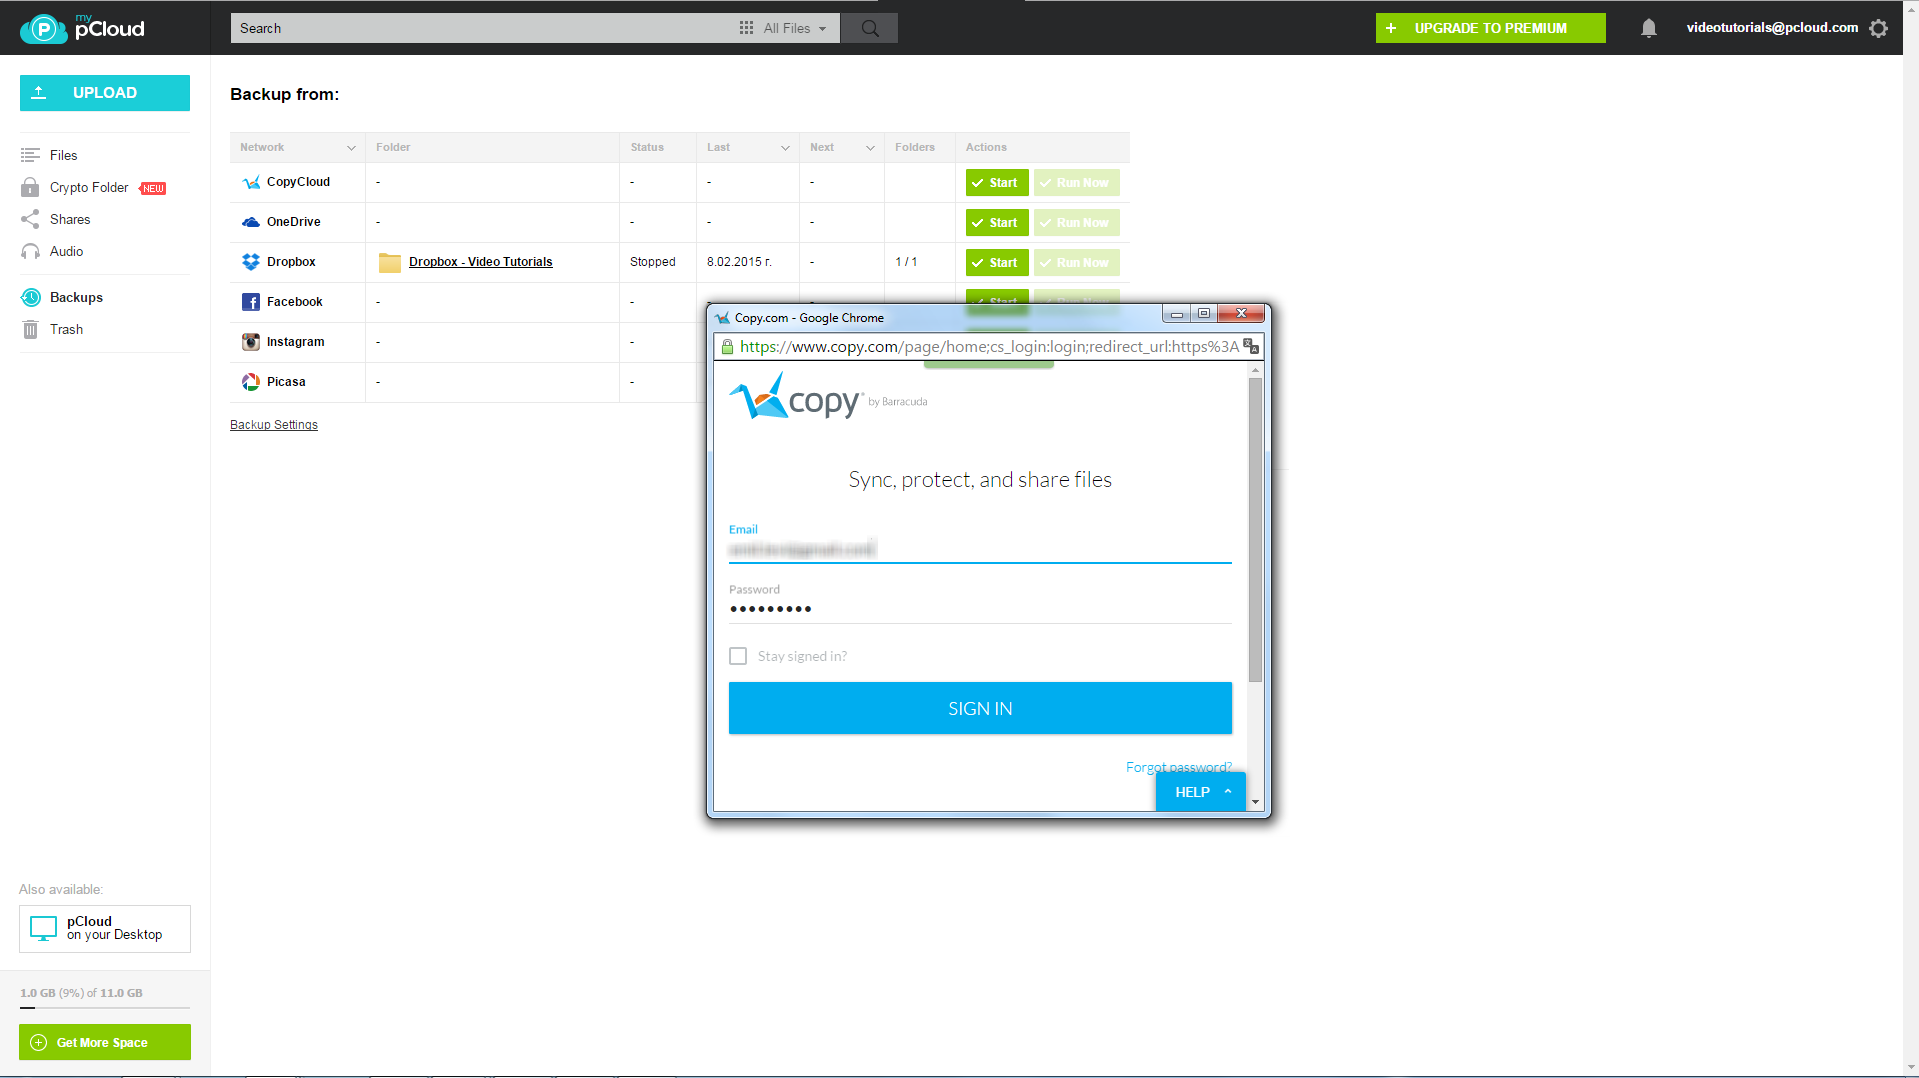The image size is (1919, 1078).
Task: Click the pCloud logo
Action: 83,28
